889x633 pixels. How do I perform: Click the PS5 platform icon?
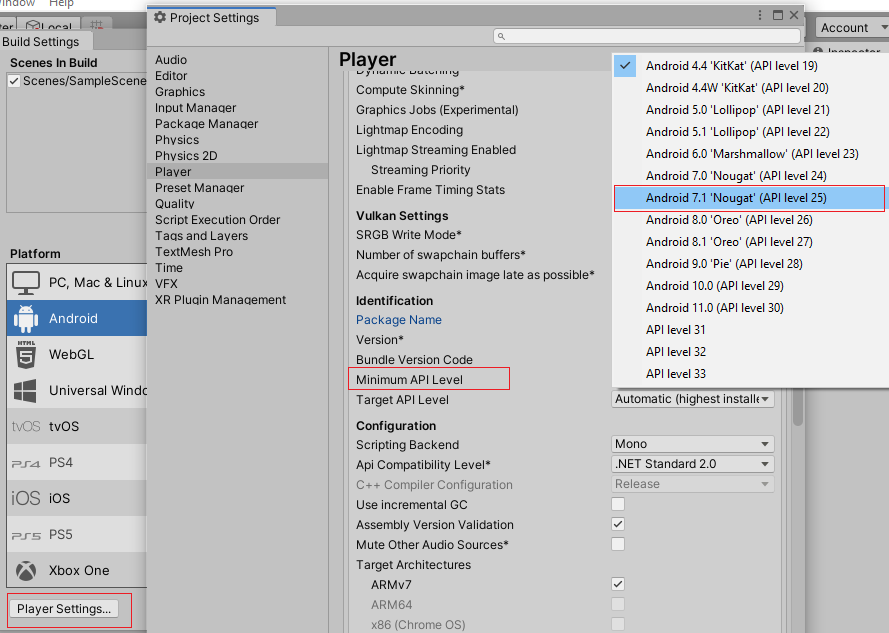pyautogui.click(x=26, y=535)
